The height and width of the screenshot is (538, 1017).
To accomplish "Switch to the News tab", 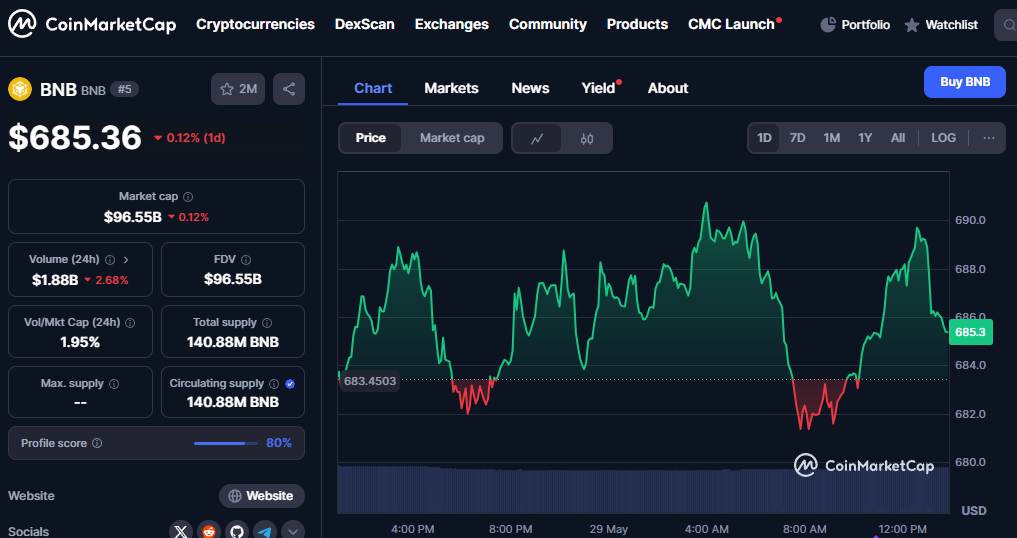I will (530, 88).
